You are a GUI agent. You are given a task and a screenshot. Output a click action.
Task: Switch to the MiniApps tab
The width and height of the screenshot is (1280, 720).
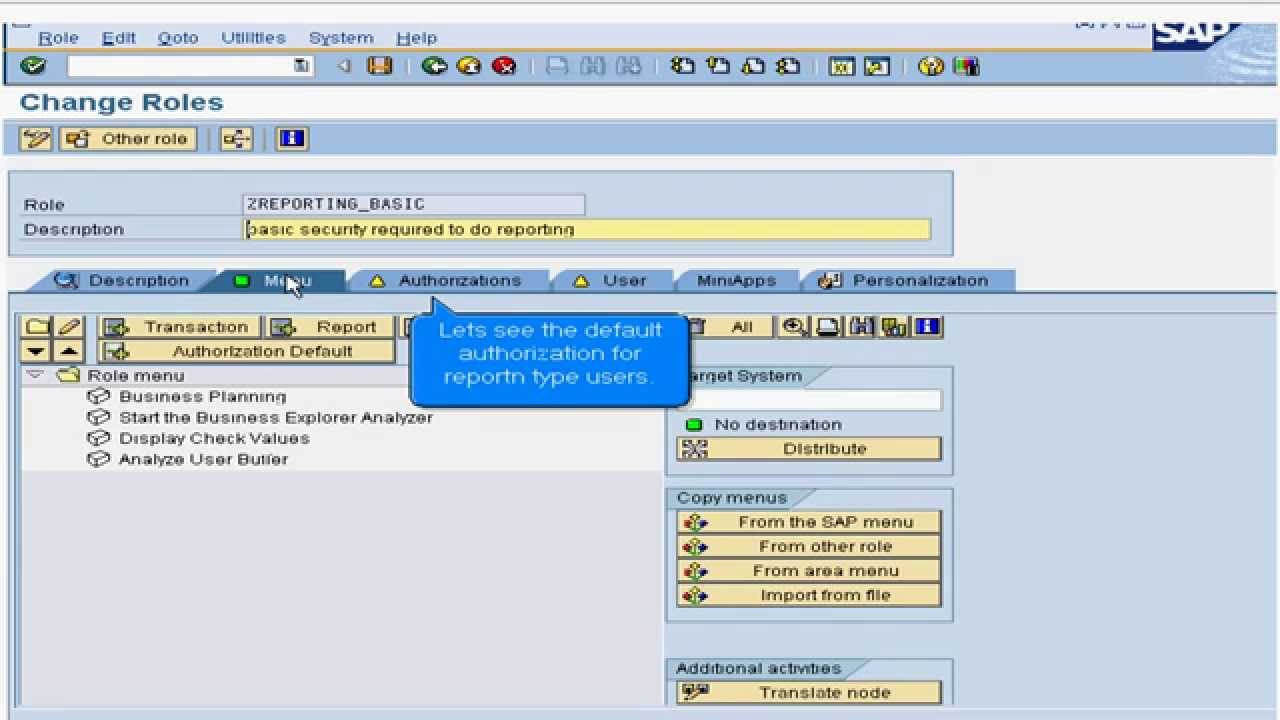tap(737, 280)
